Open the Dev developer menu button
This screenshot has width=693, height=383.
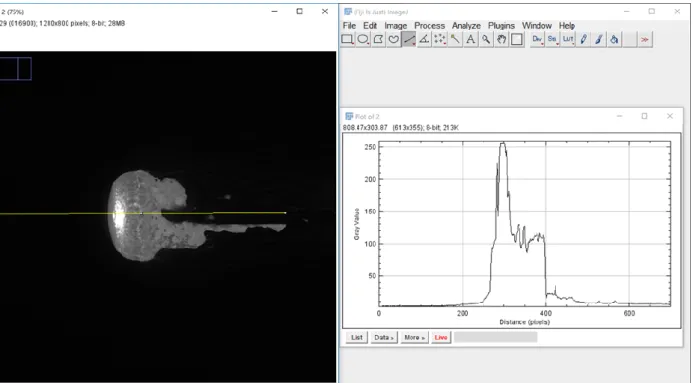click(x=537, y=39)
